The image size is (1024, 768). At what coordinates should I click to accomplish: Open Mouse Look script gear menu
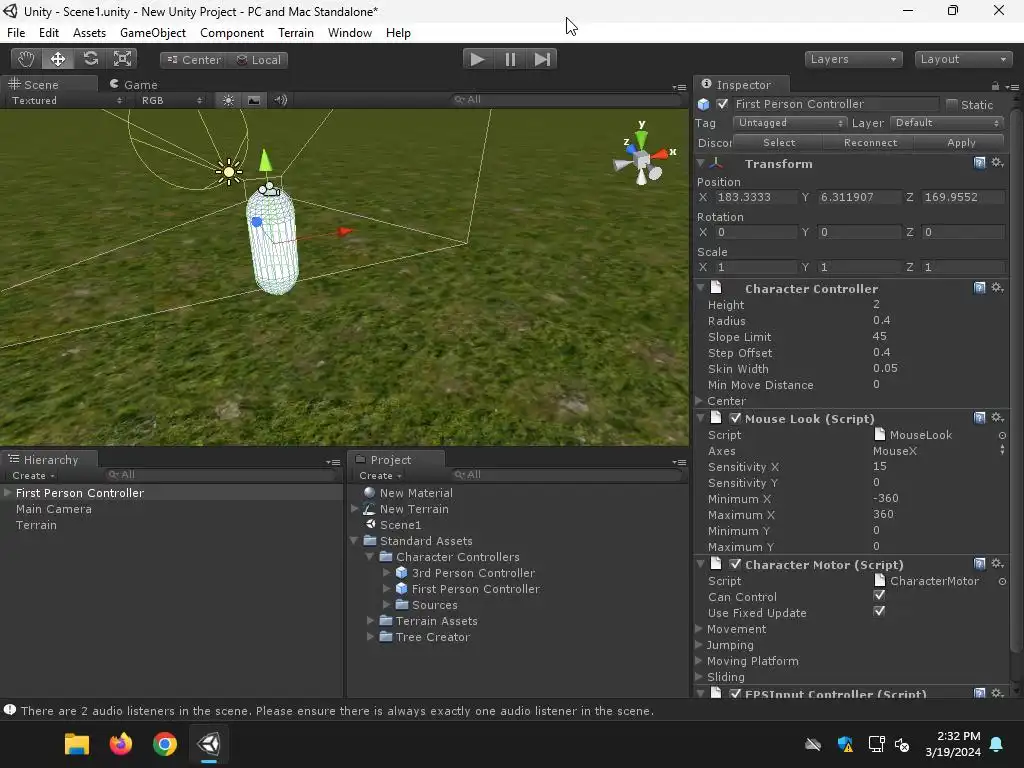997,417
